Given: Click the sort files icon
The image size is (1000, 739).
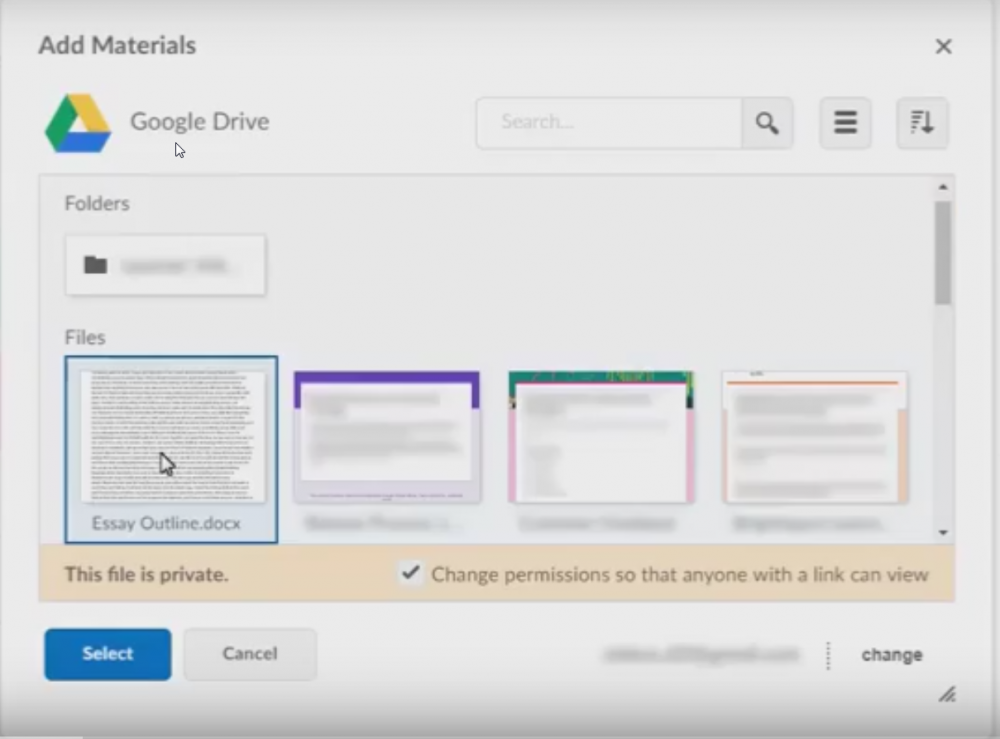Looking at the screenshot, I should pos(921,122).
